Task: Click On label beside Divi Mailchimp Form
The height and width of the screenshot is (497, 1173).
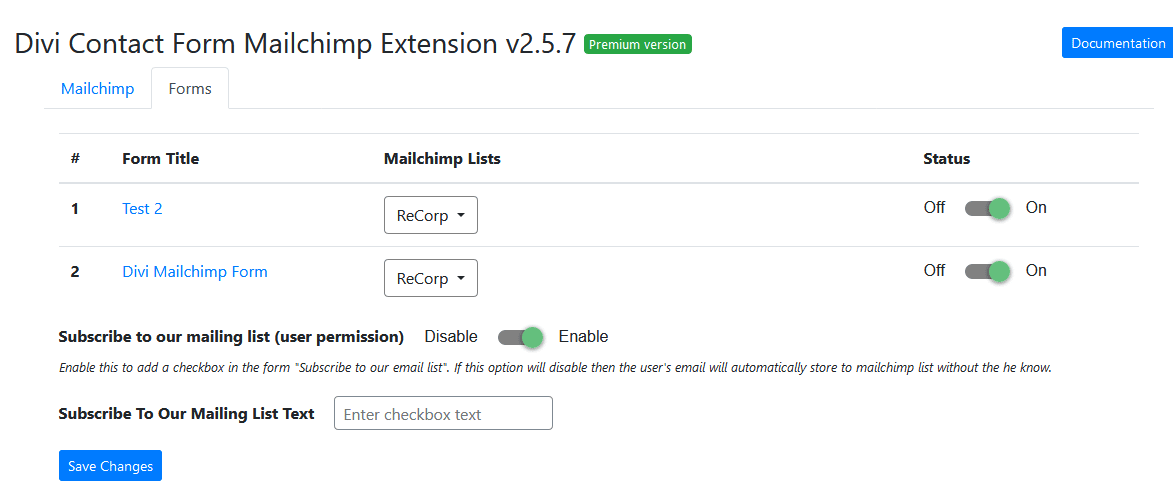Action: click(x=1036, y=270)
